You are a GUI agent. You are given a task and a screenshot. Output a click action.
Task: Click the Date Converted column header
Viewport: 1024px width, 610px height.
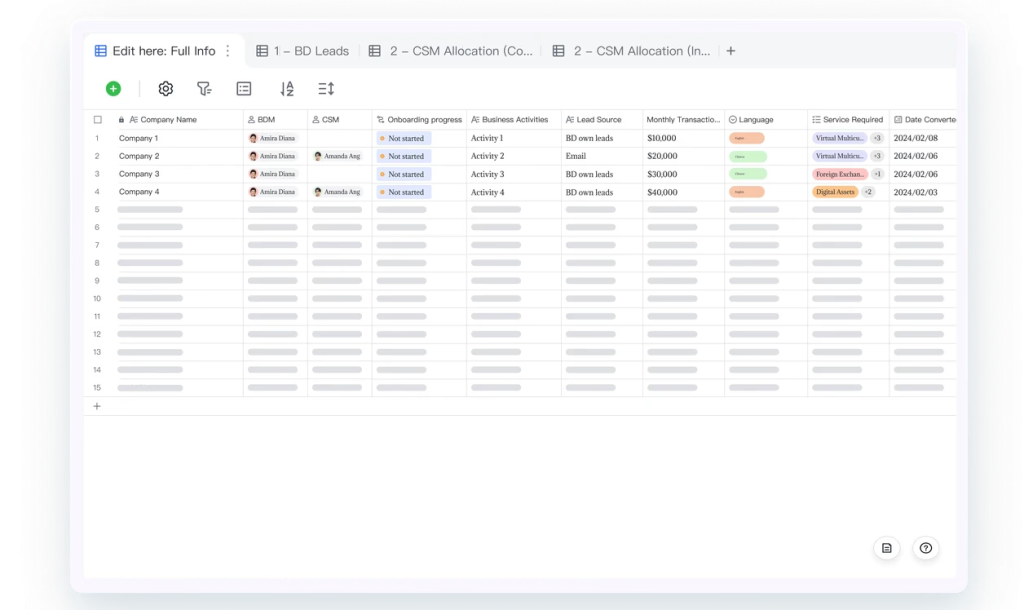[924, 120]
